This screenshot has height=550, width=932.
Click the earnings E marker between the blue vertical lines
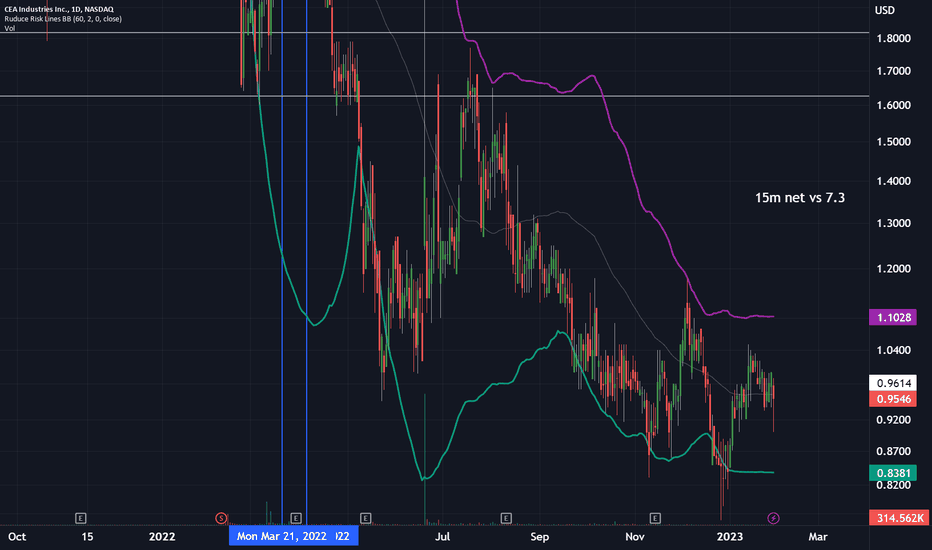click(x=296, y=518)
